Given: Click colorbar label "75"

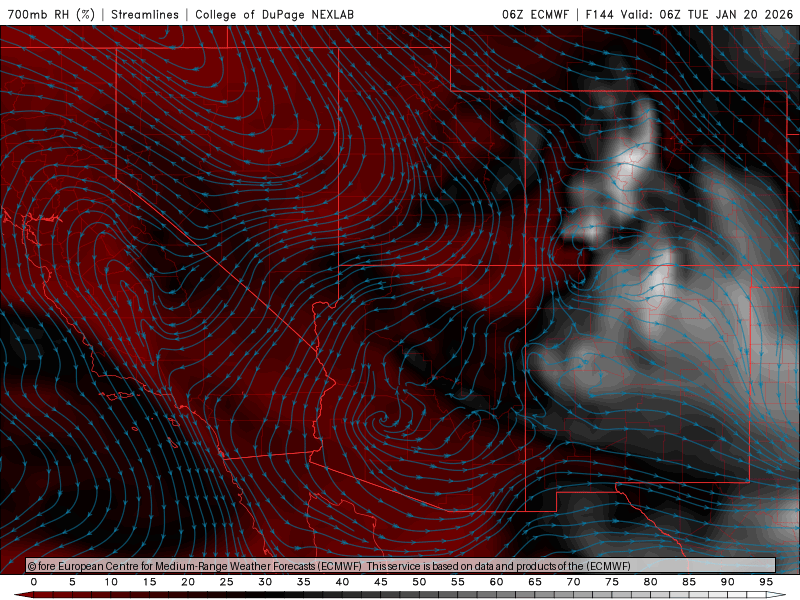Looking at the screenshot, I should pos(612,582).
